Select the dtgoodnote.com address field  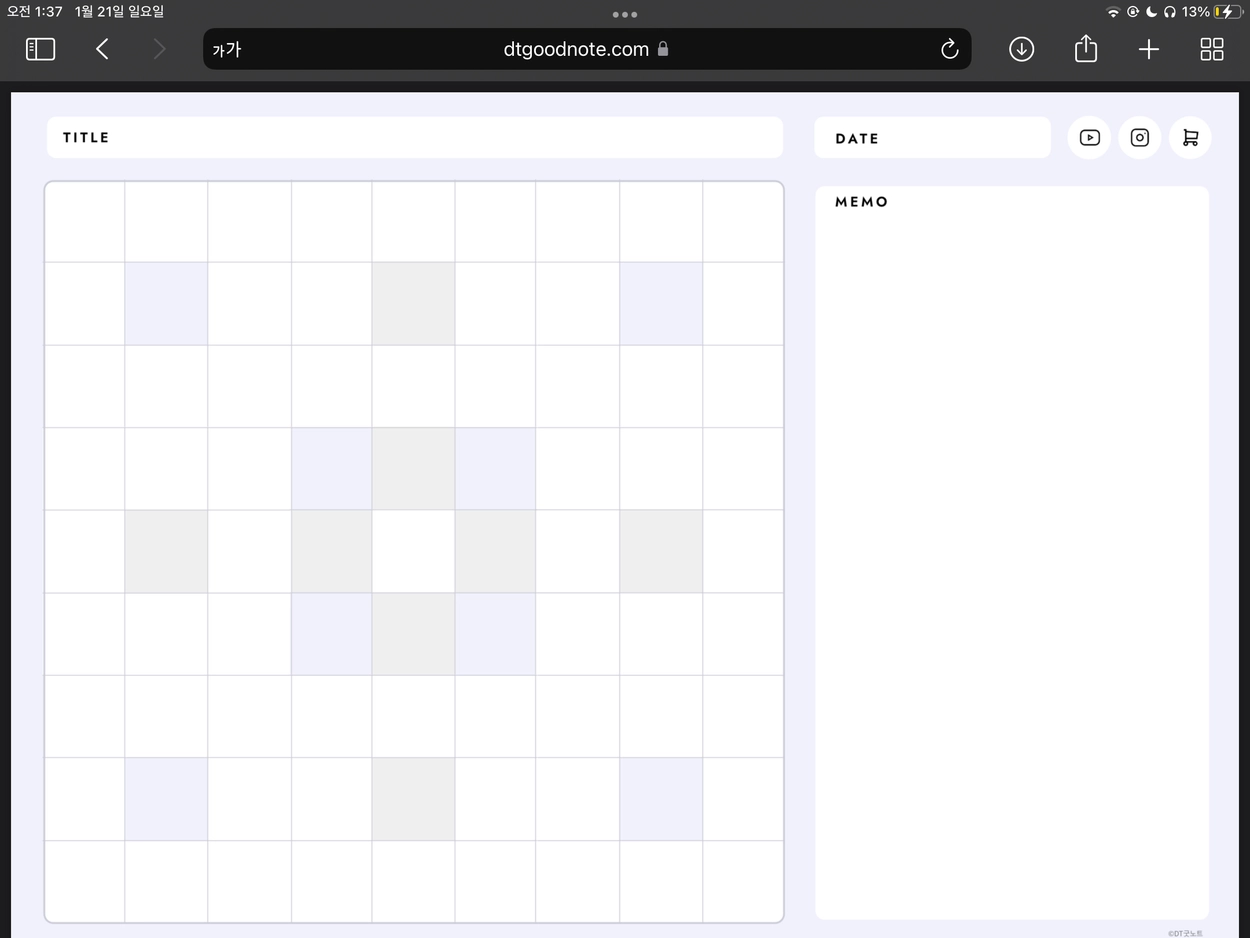click(587, 49)
